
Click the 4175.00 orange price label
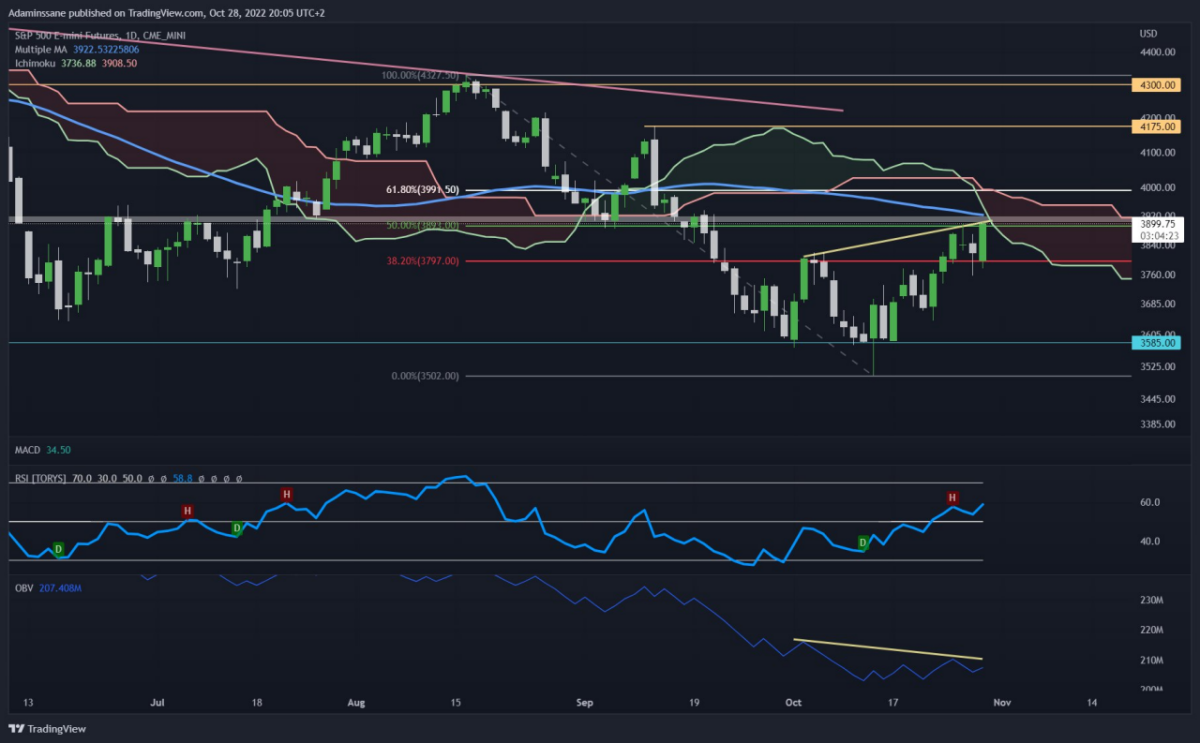(x=1157, y=127)
